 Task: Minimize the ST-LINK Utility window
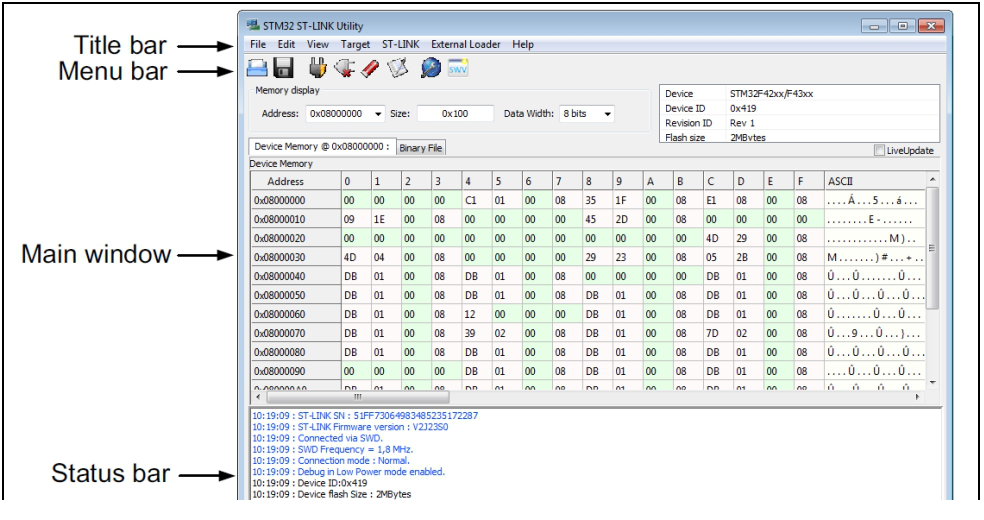click(x=874, y=26)
